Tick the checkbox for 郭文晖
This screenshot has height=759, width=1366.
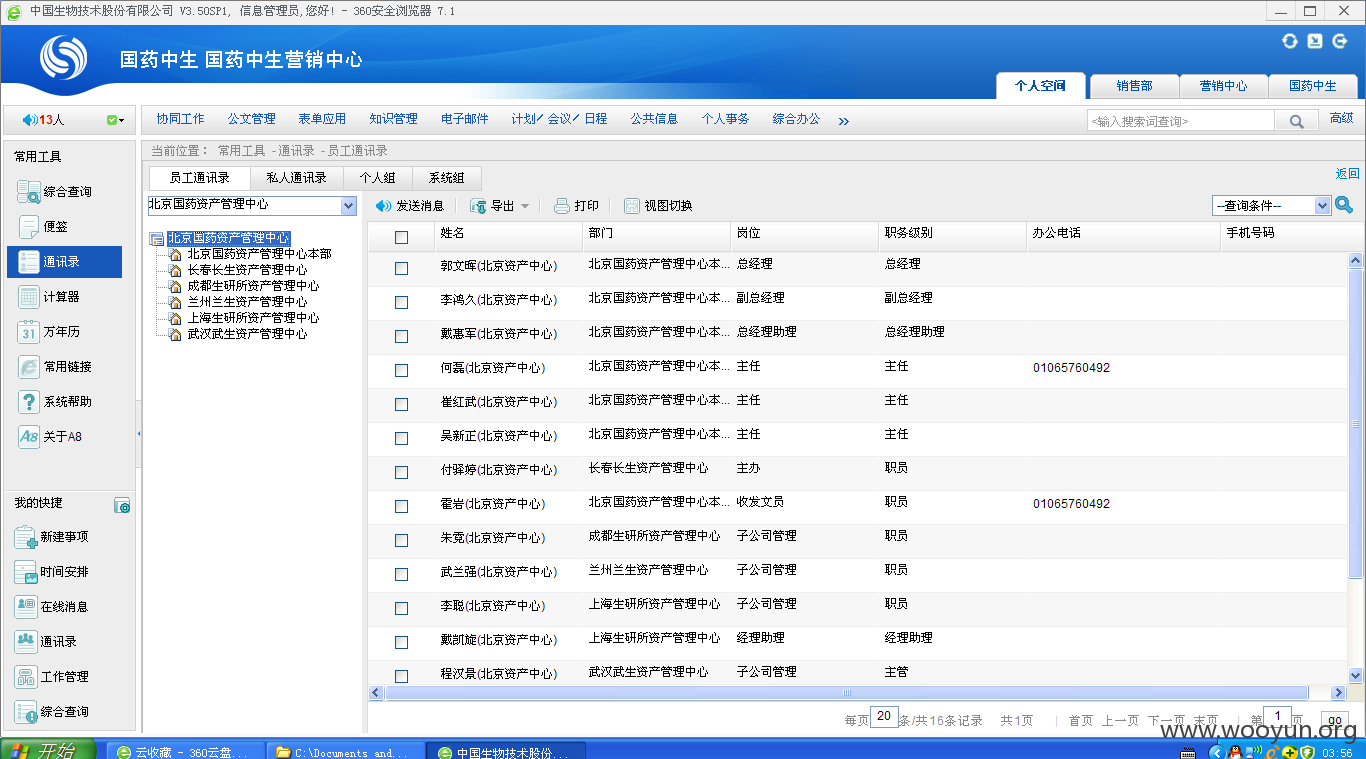tap(401, 268)
